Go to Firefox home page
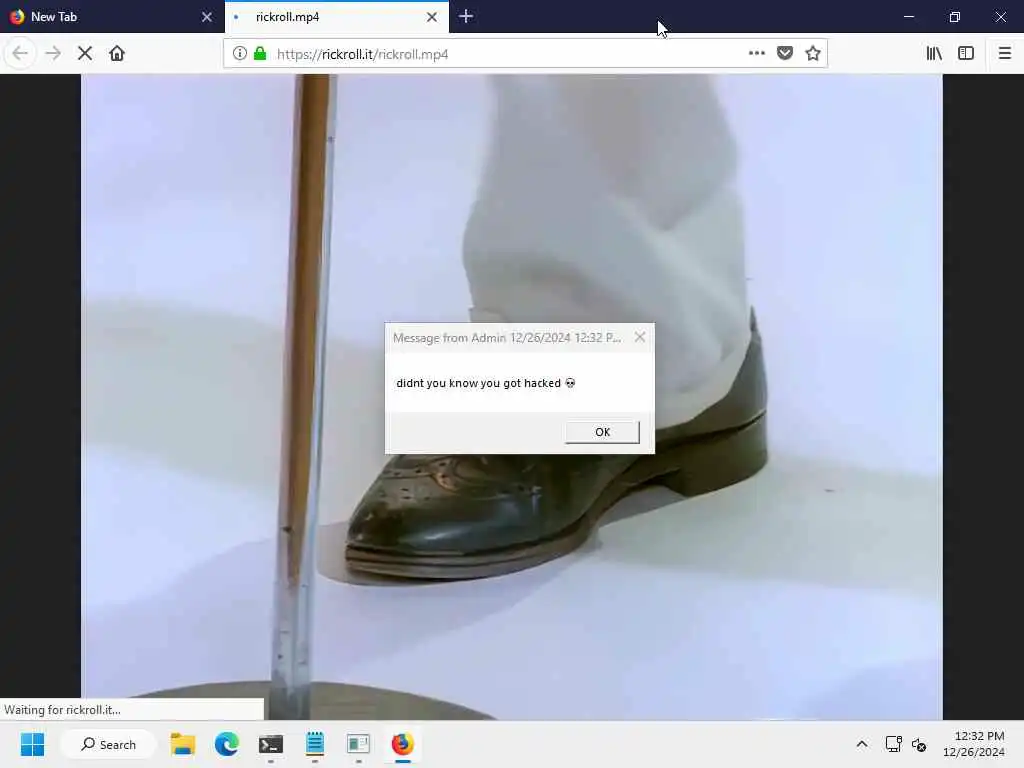 (117, 54)
